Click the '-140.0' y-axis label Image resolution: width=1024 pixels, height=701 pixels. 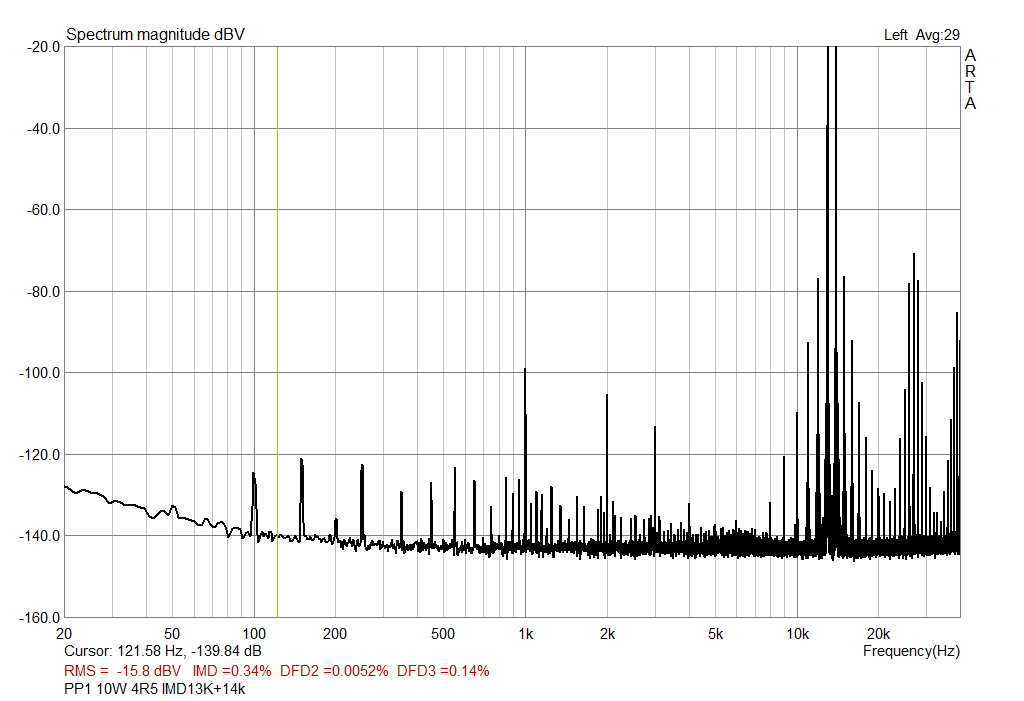click(x=40, y=536)
